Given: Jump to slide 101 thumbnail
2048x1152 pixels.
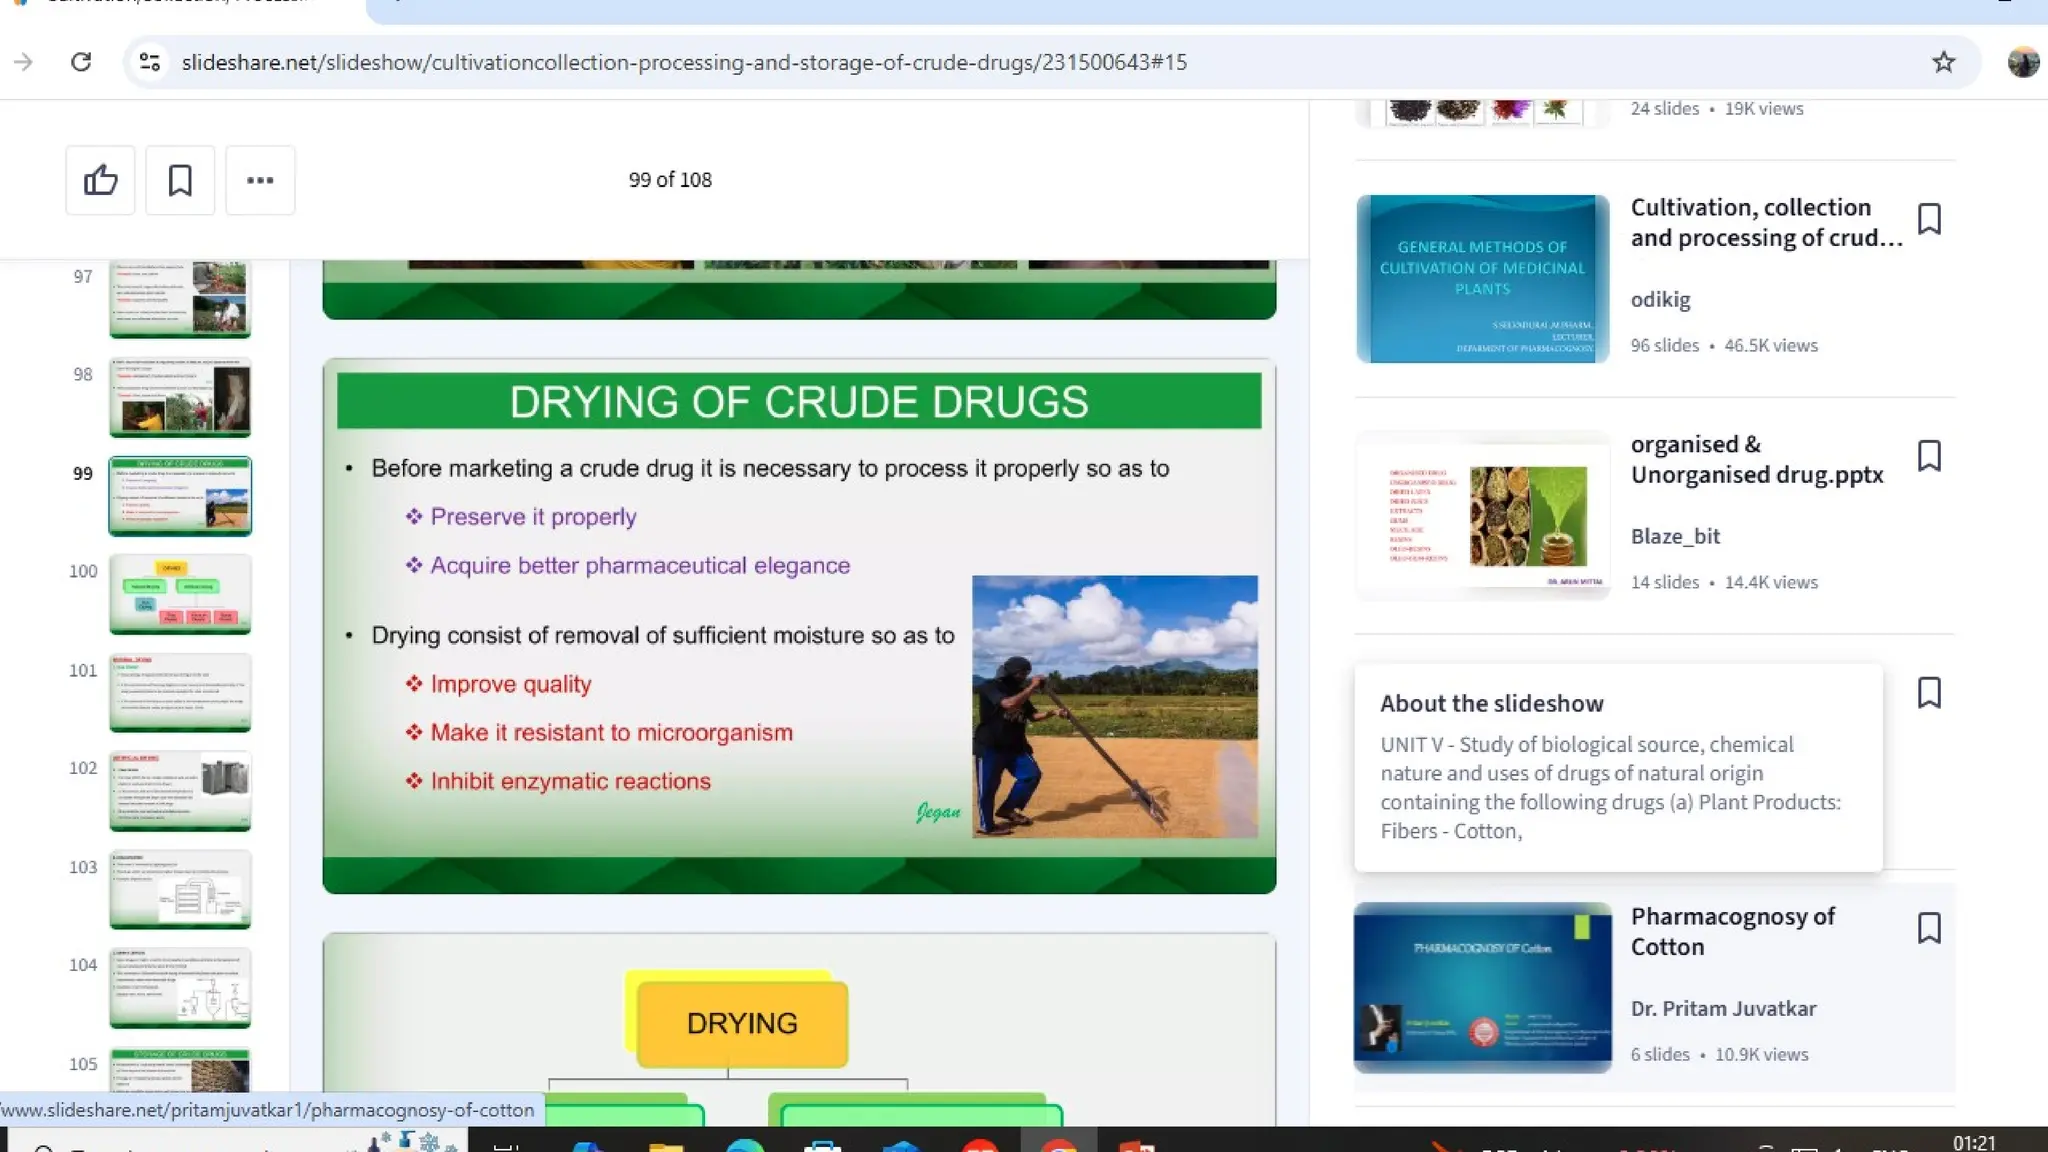Looking at the screenshot, I should (x=180, y=693).
